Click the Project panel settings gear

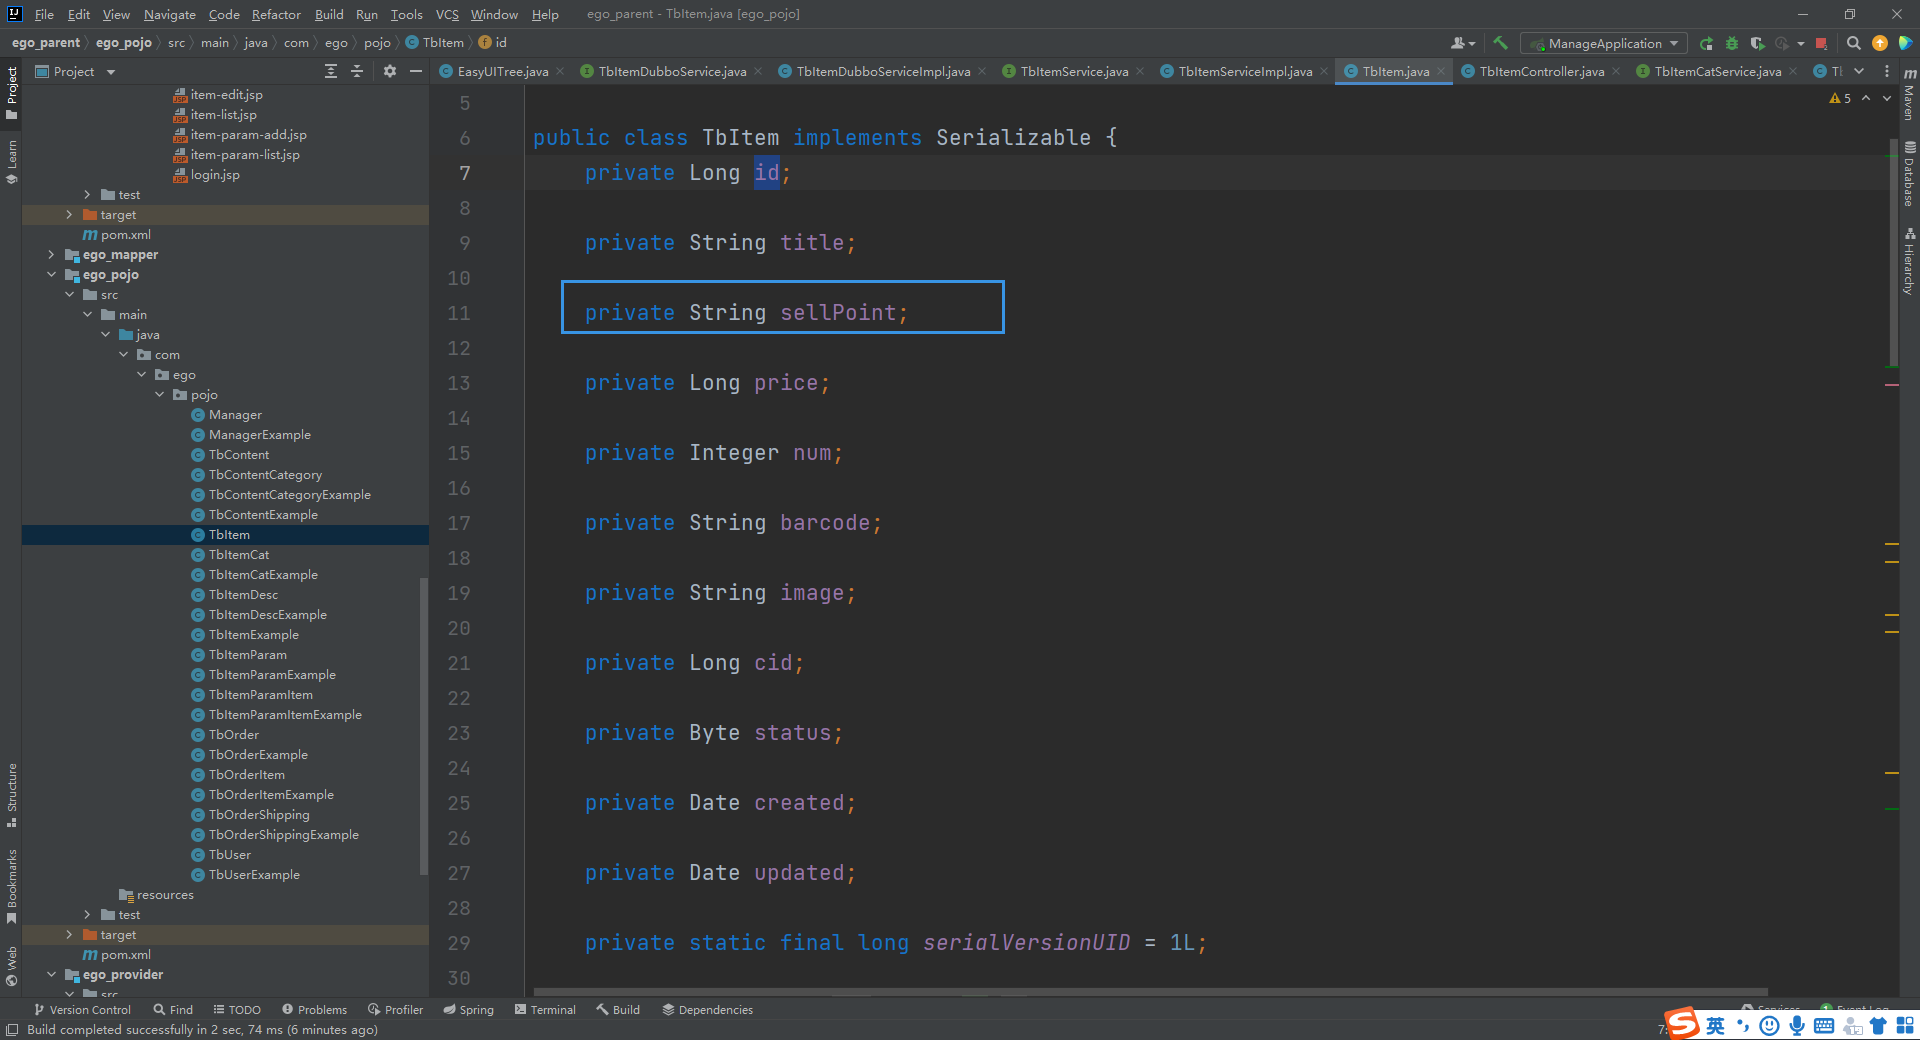[x=390, y=71]
